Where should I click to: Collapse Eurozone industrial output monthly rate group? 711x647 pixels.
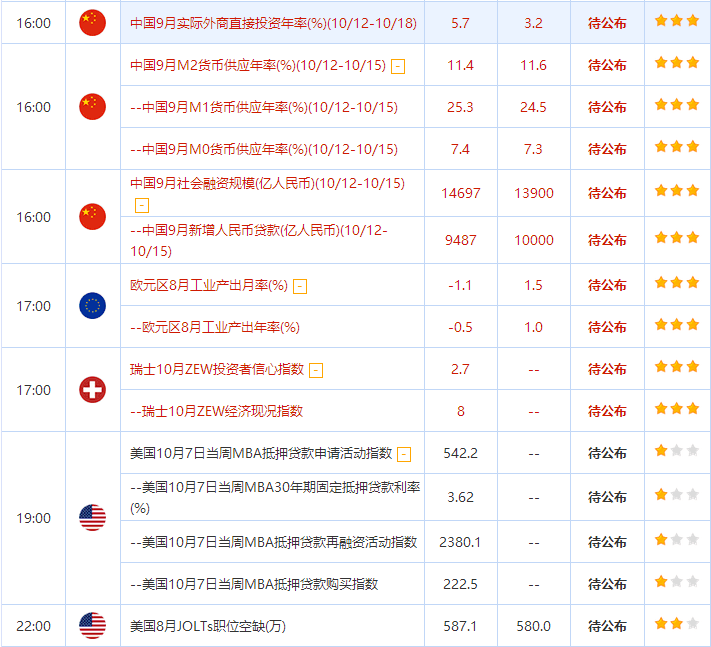click(x=300, y=286)
